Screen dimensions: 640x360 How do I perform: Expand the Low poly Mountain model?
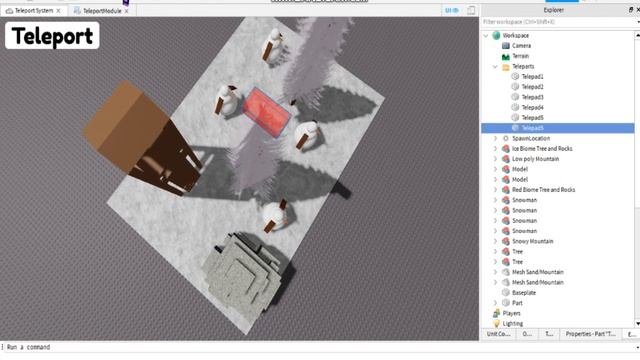[495, 159]
